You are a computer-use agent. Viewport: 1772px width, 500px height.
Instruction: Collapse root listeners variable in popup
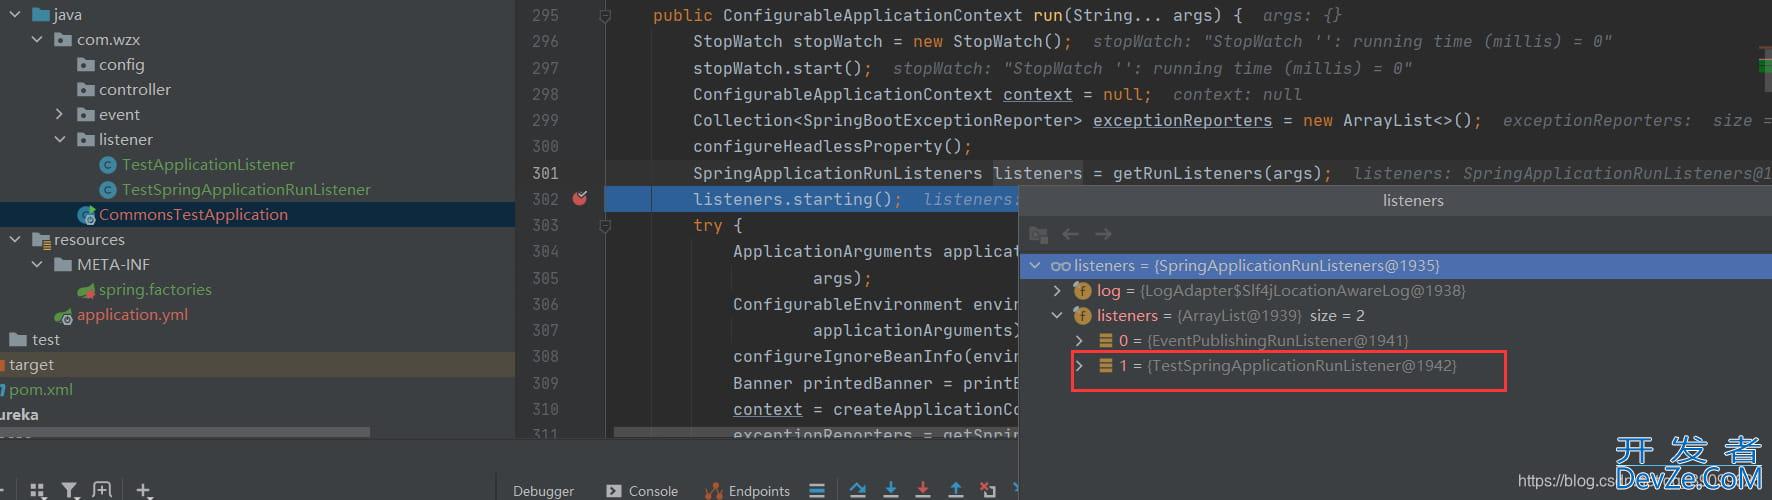click(1035, 266)
